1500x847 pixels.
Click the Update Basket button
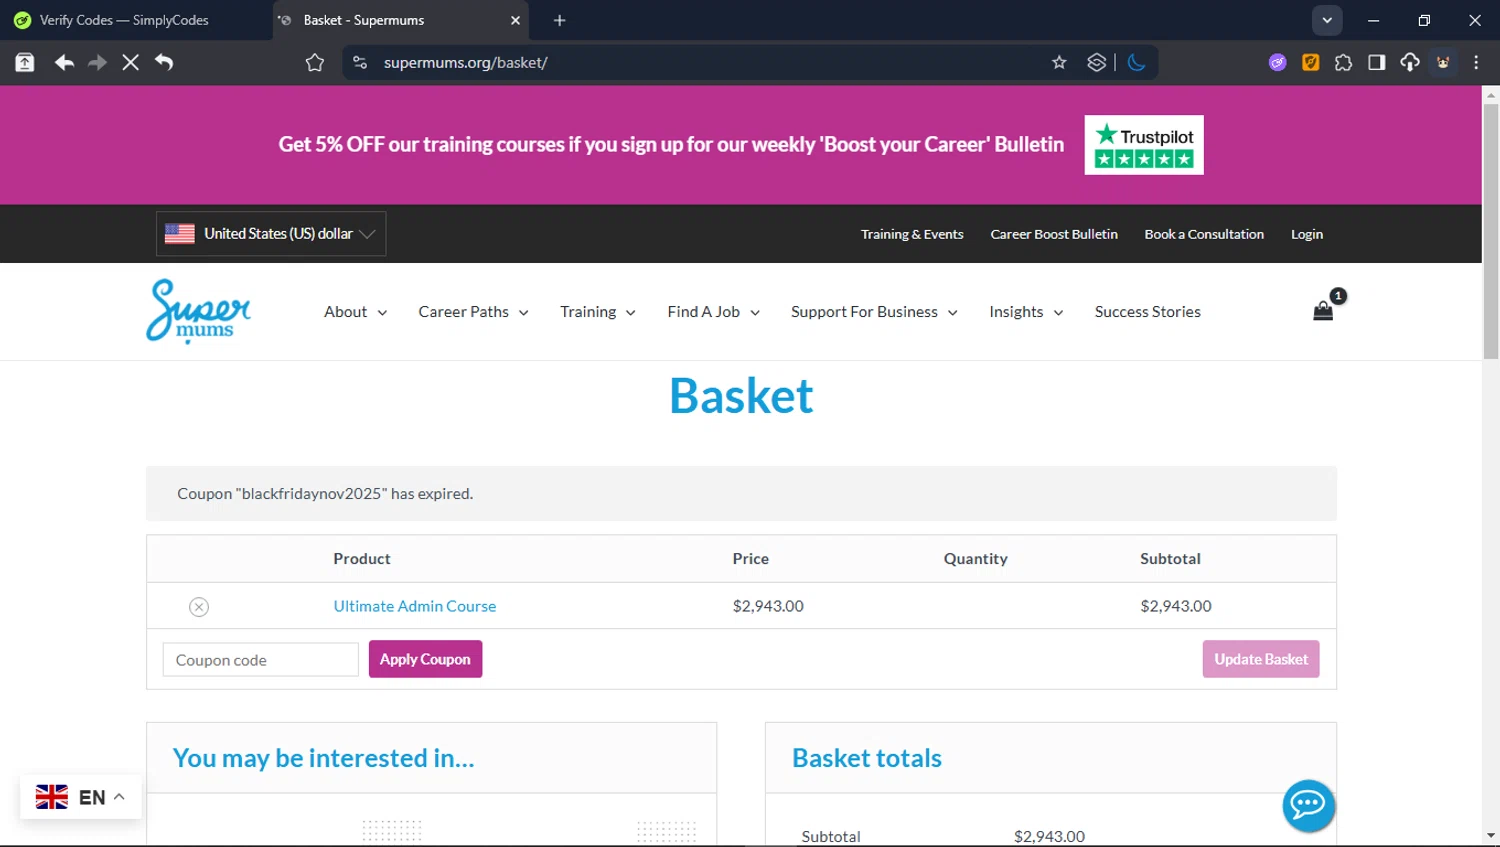(x=1260, y=659)
